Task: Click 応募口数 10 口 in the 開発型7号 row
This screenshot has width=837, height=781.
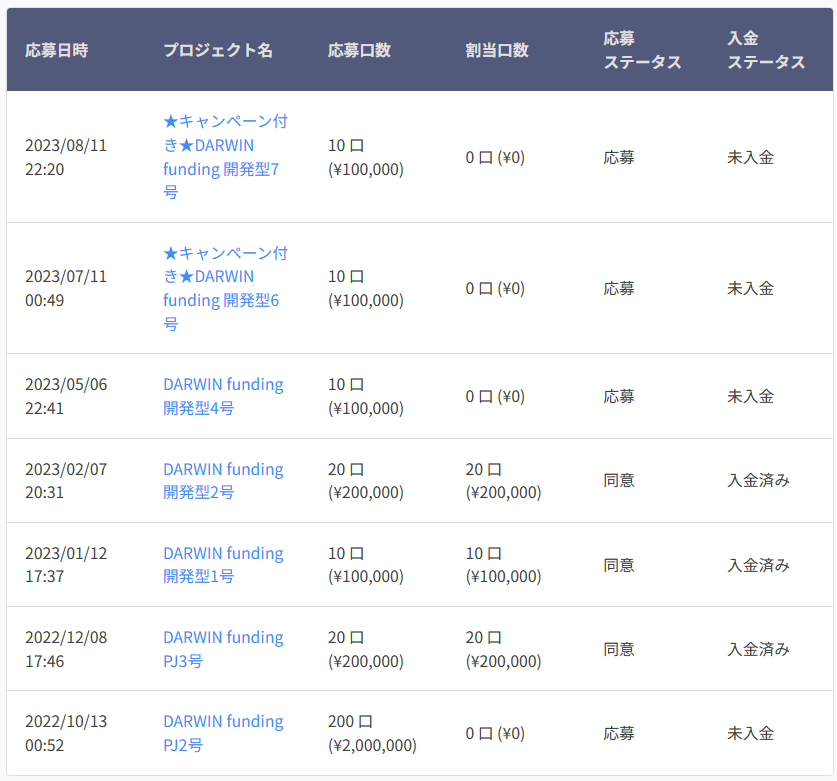Action: (366, 157)
